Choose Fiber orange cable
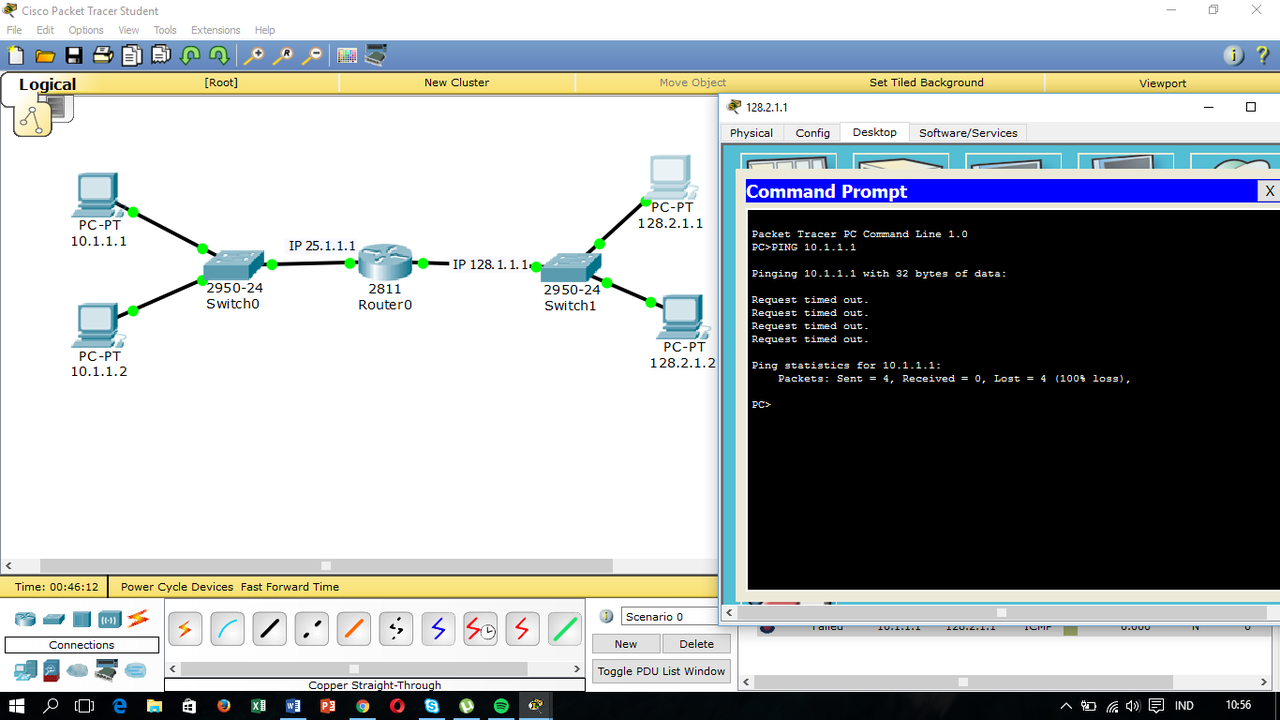Screen dimensions: 1280x720 point(354,629)
